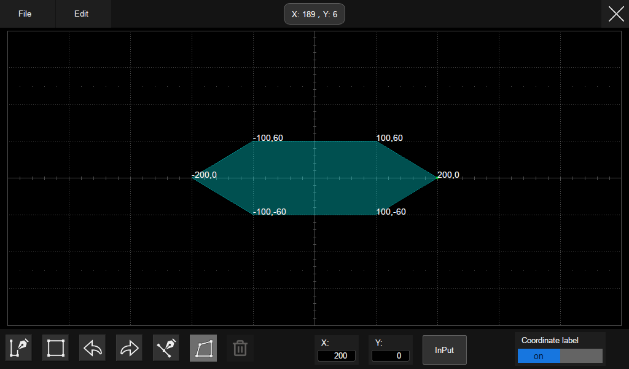629x369 pixels.
Task: Select the vertex labeled 100,60
Action: tap(376, 141)
